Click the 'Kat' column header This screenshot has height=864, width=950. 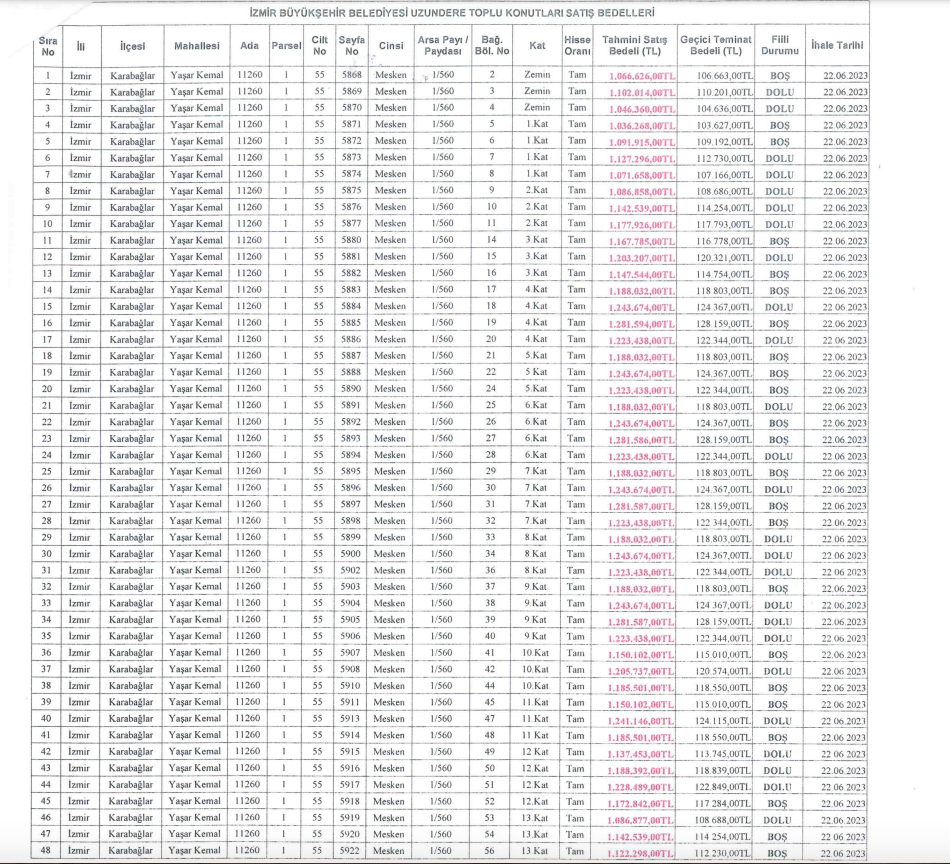[537, 45]
